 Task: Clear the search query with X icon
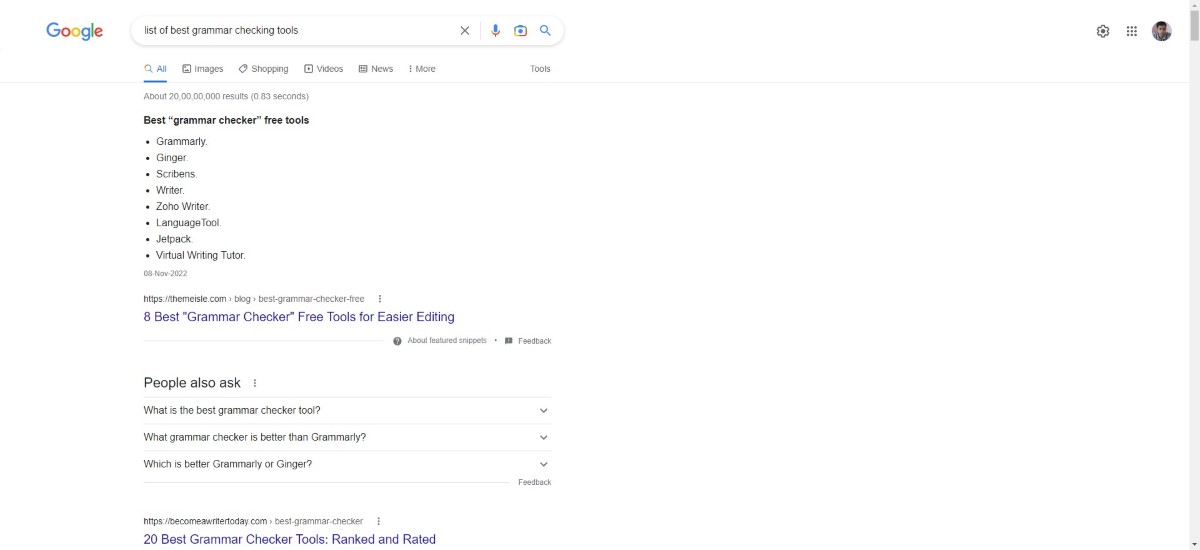pos(464,31)
